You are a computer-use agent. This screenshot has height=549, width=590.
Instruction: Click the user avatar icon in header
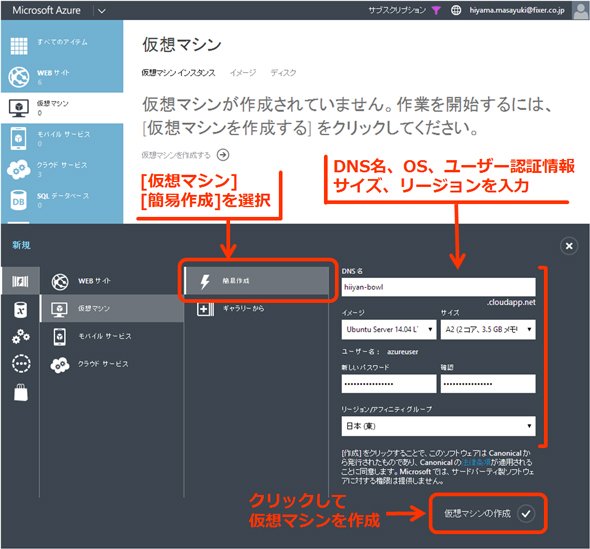click(x=580, y=10)
